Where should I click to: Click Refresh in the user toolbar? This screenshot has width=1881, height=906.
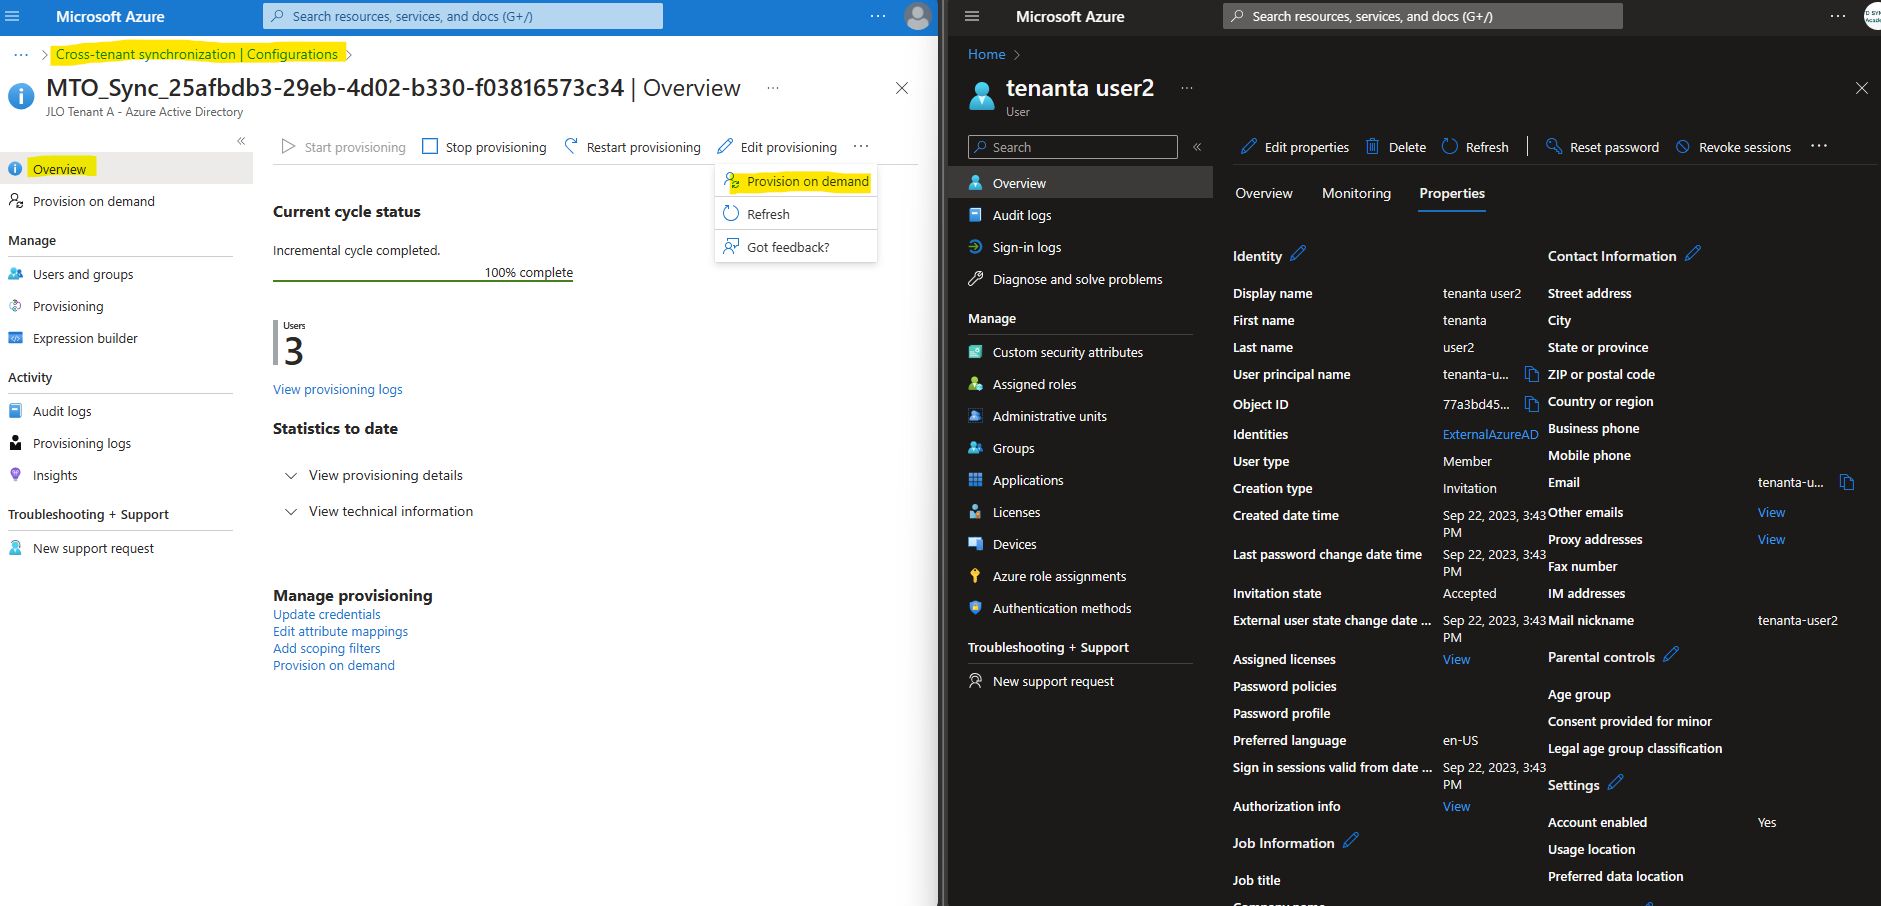[1475, 147]
